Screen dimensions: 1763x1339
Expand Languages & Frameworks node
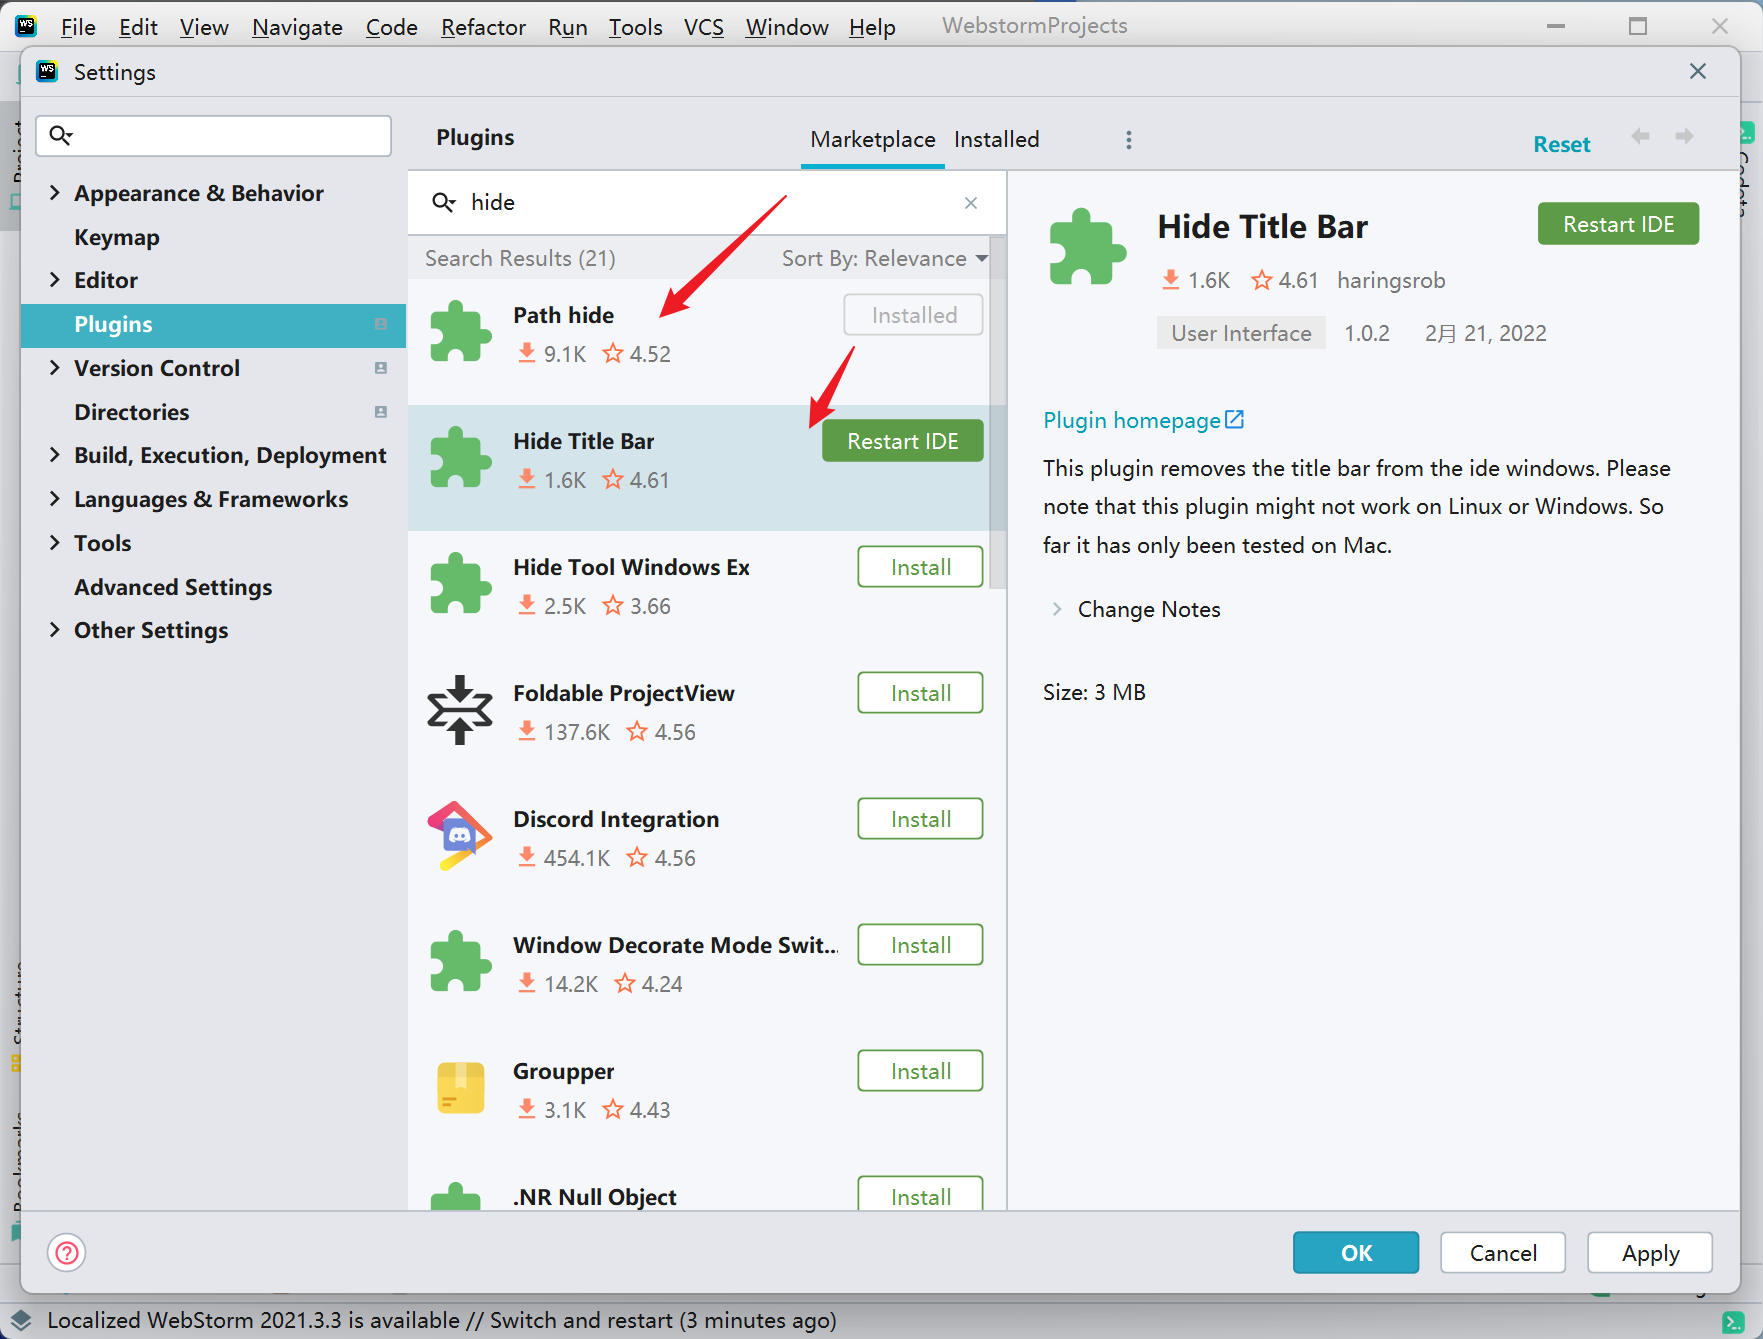coord(55,499)
